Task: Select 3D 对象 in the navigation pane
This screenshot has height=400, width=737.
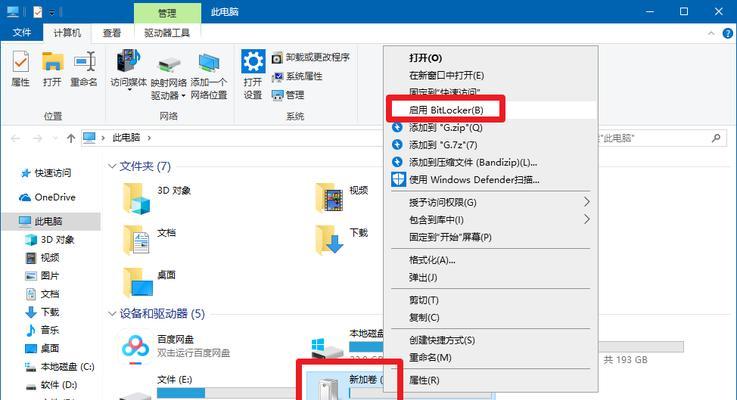Action: coord(50,240)
